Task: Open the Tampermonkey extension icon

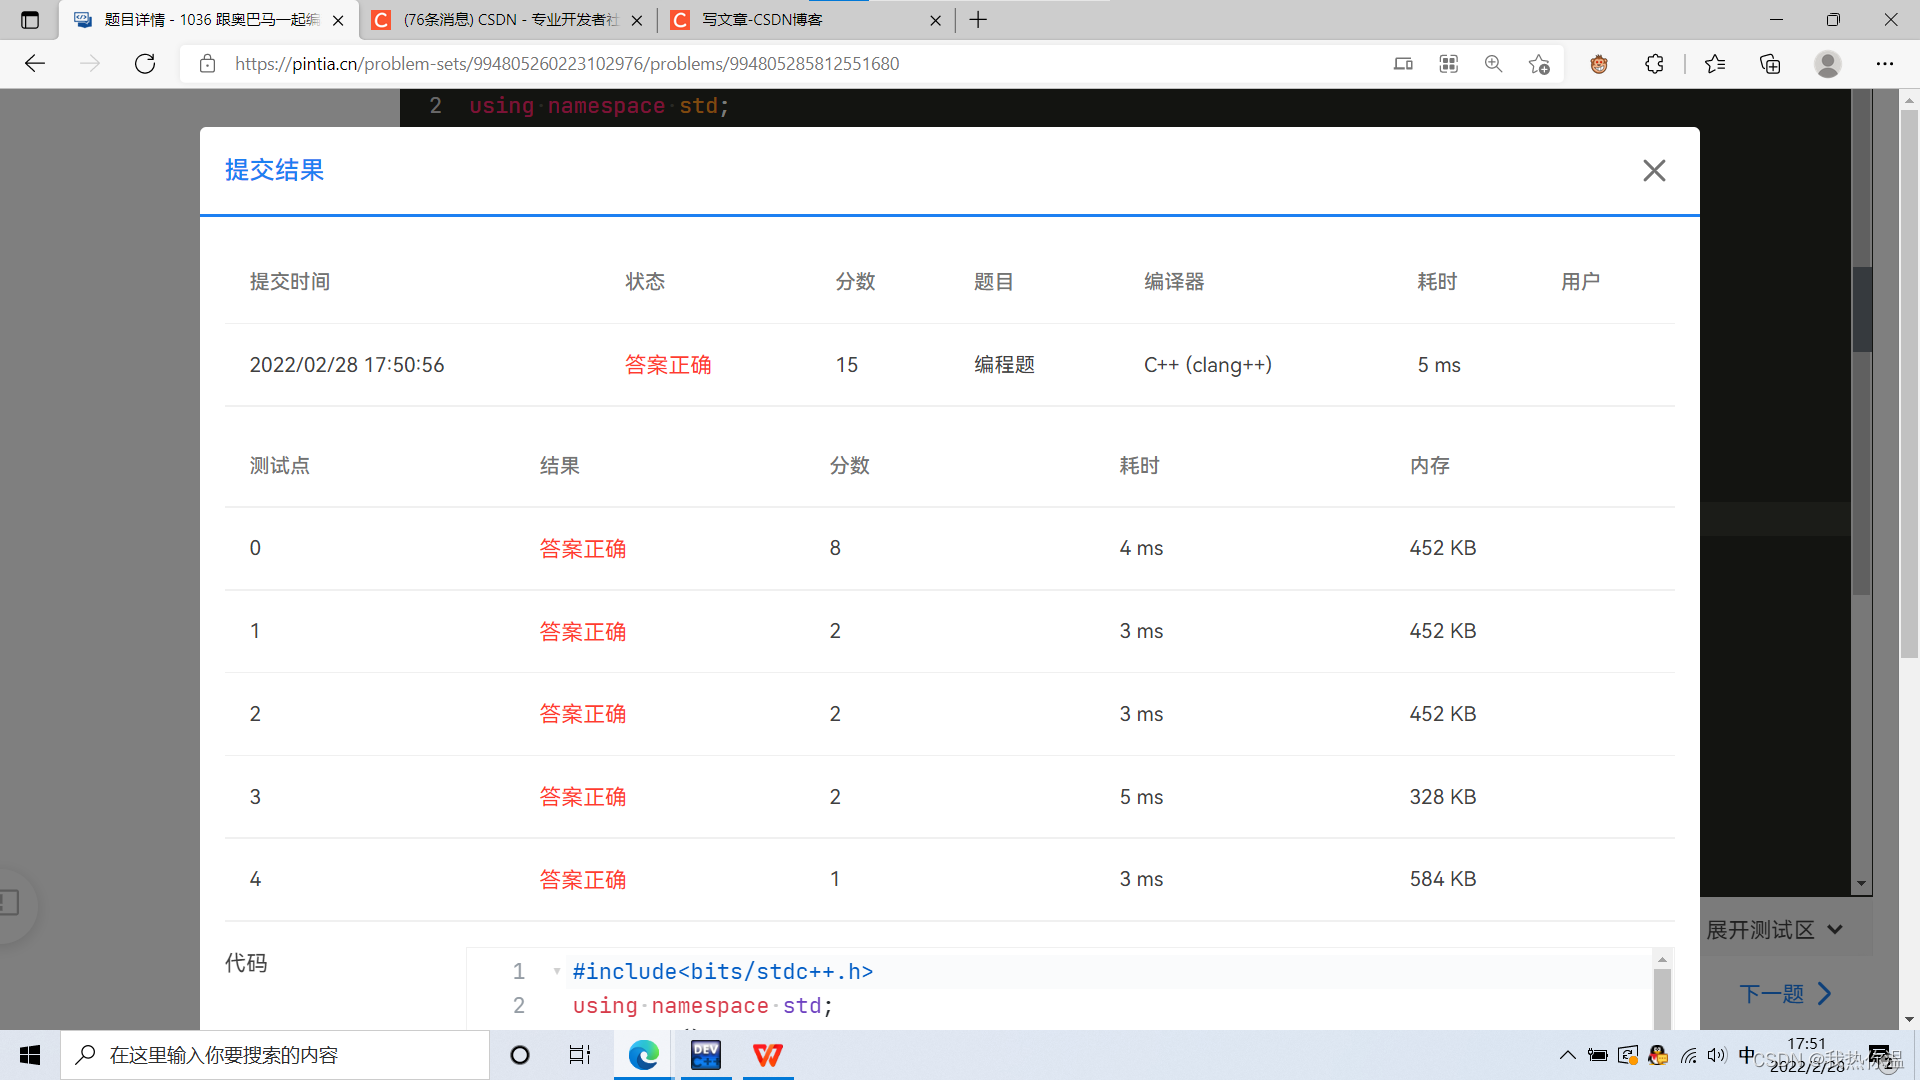Action: [x=1598, y=63]
